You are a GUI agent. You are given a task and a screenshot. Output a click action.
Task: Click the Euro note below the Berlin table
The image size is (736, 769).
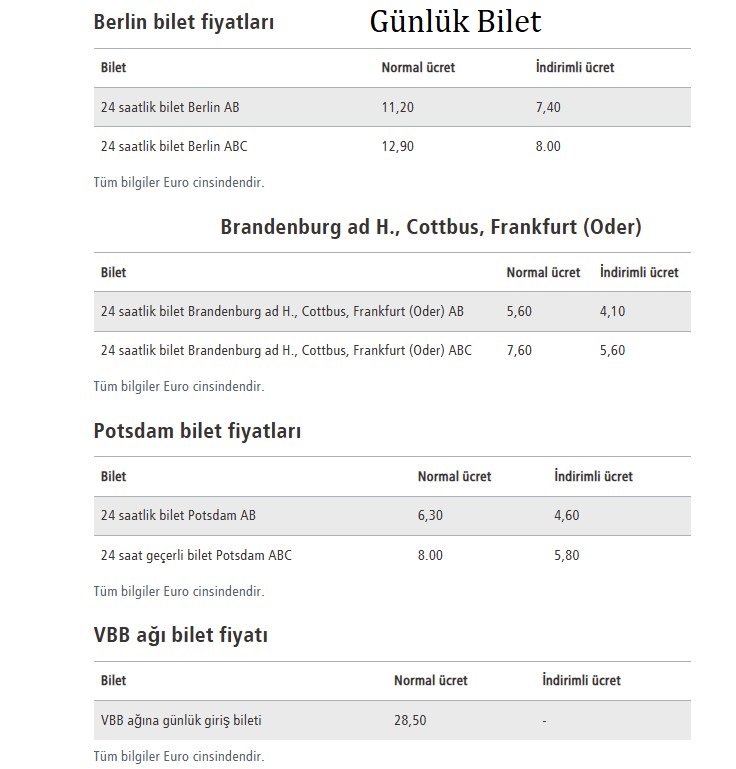tap(179, 182)
